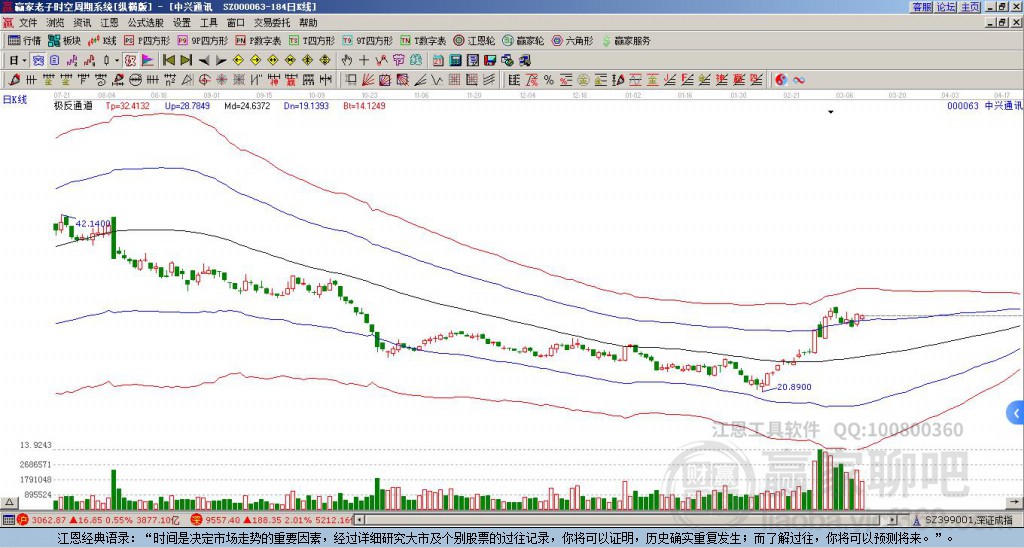
Task: Open the 工具 menu
Action: pyautogui.click(x=209, y=23)
